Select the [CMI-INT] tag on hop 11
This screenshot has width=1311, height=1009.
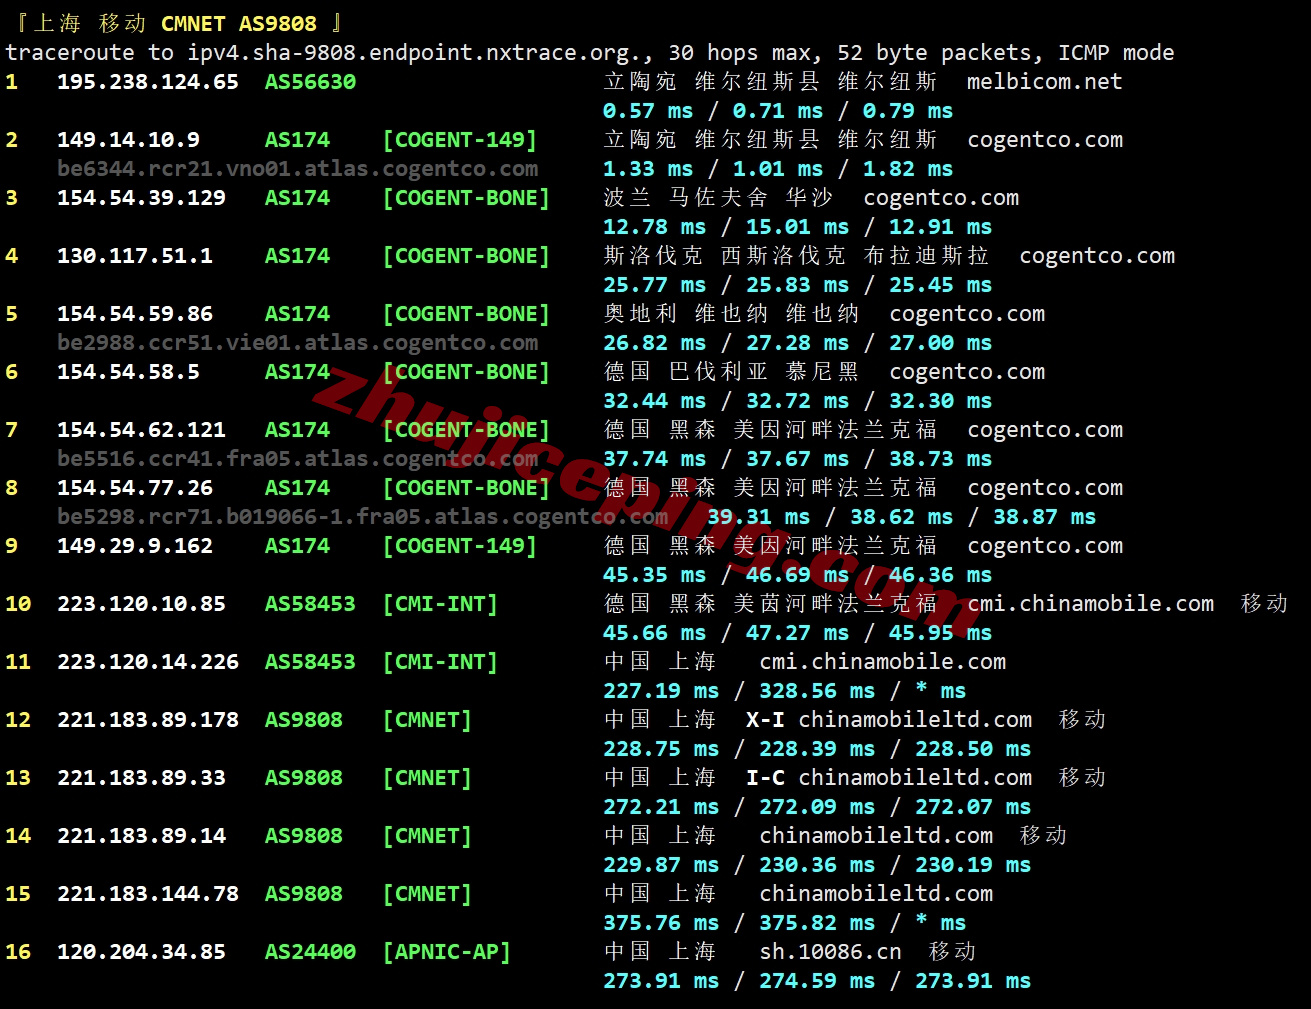[440, 662]
